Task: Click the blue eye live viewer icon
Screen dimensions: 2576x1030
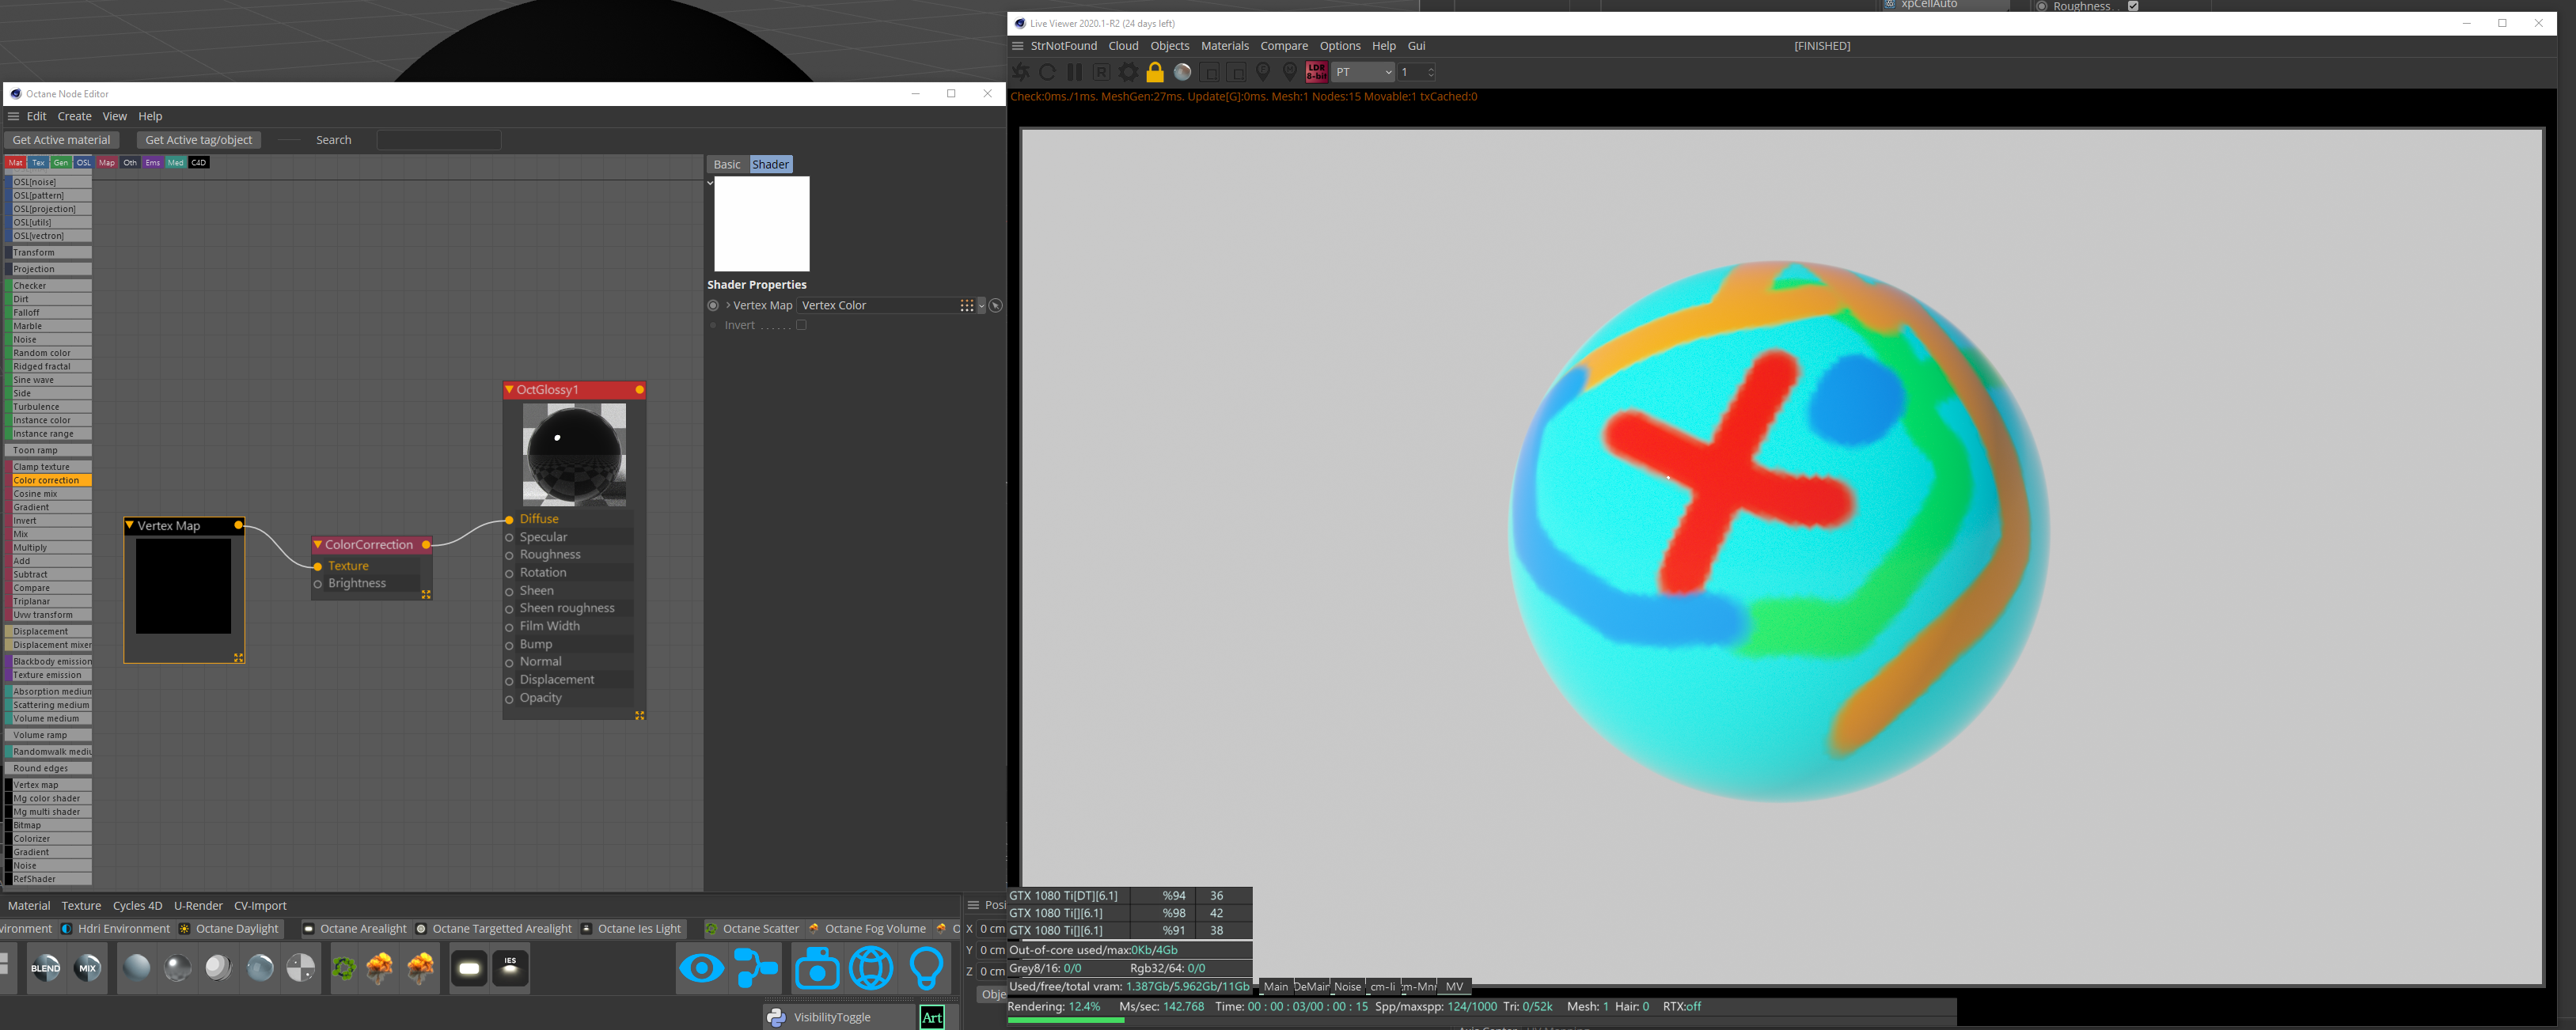Action: pyautogui.click(x=701, y=967)
